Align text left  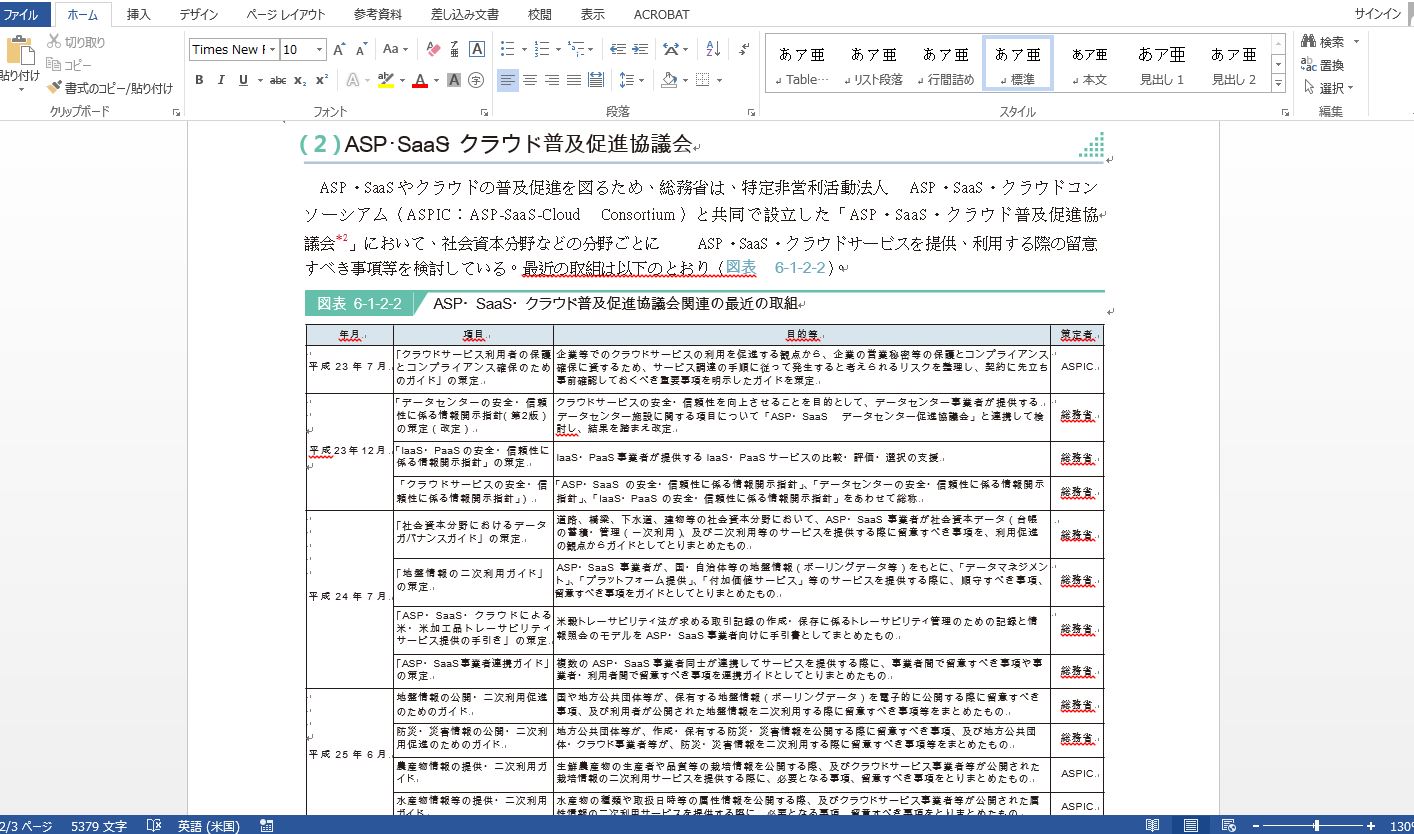pos(508,80)
